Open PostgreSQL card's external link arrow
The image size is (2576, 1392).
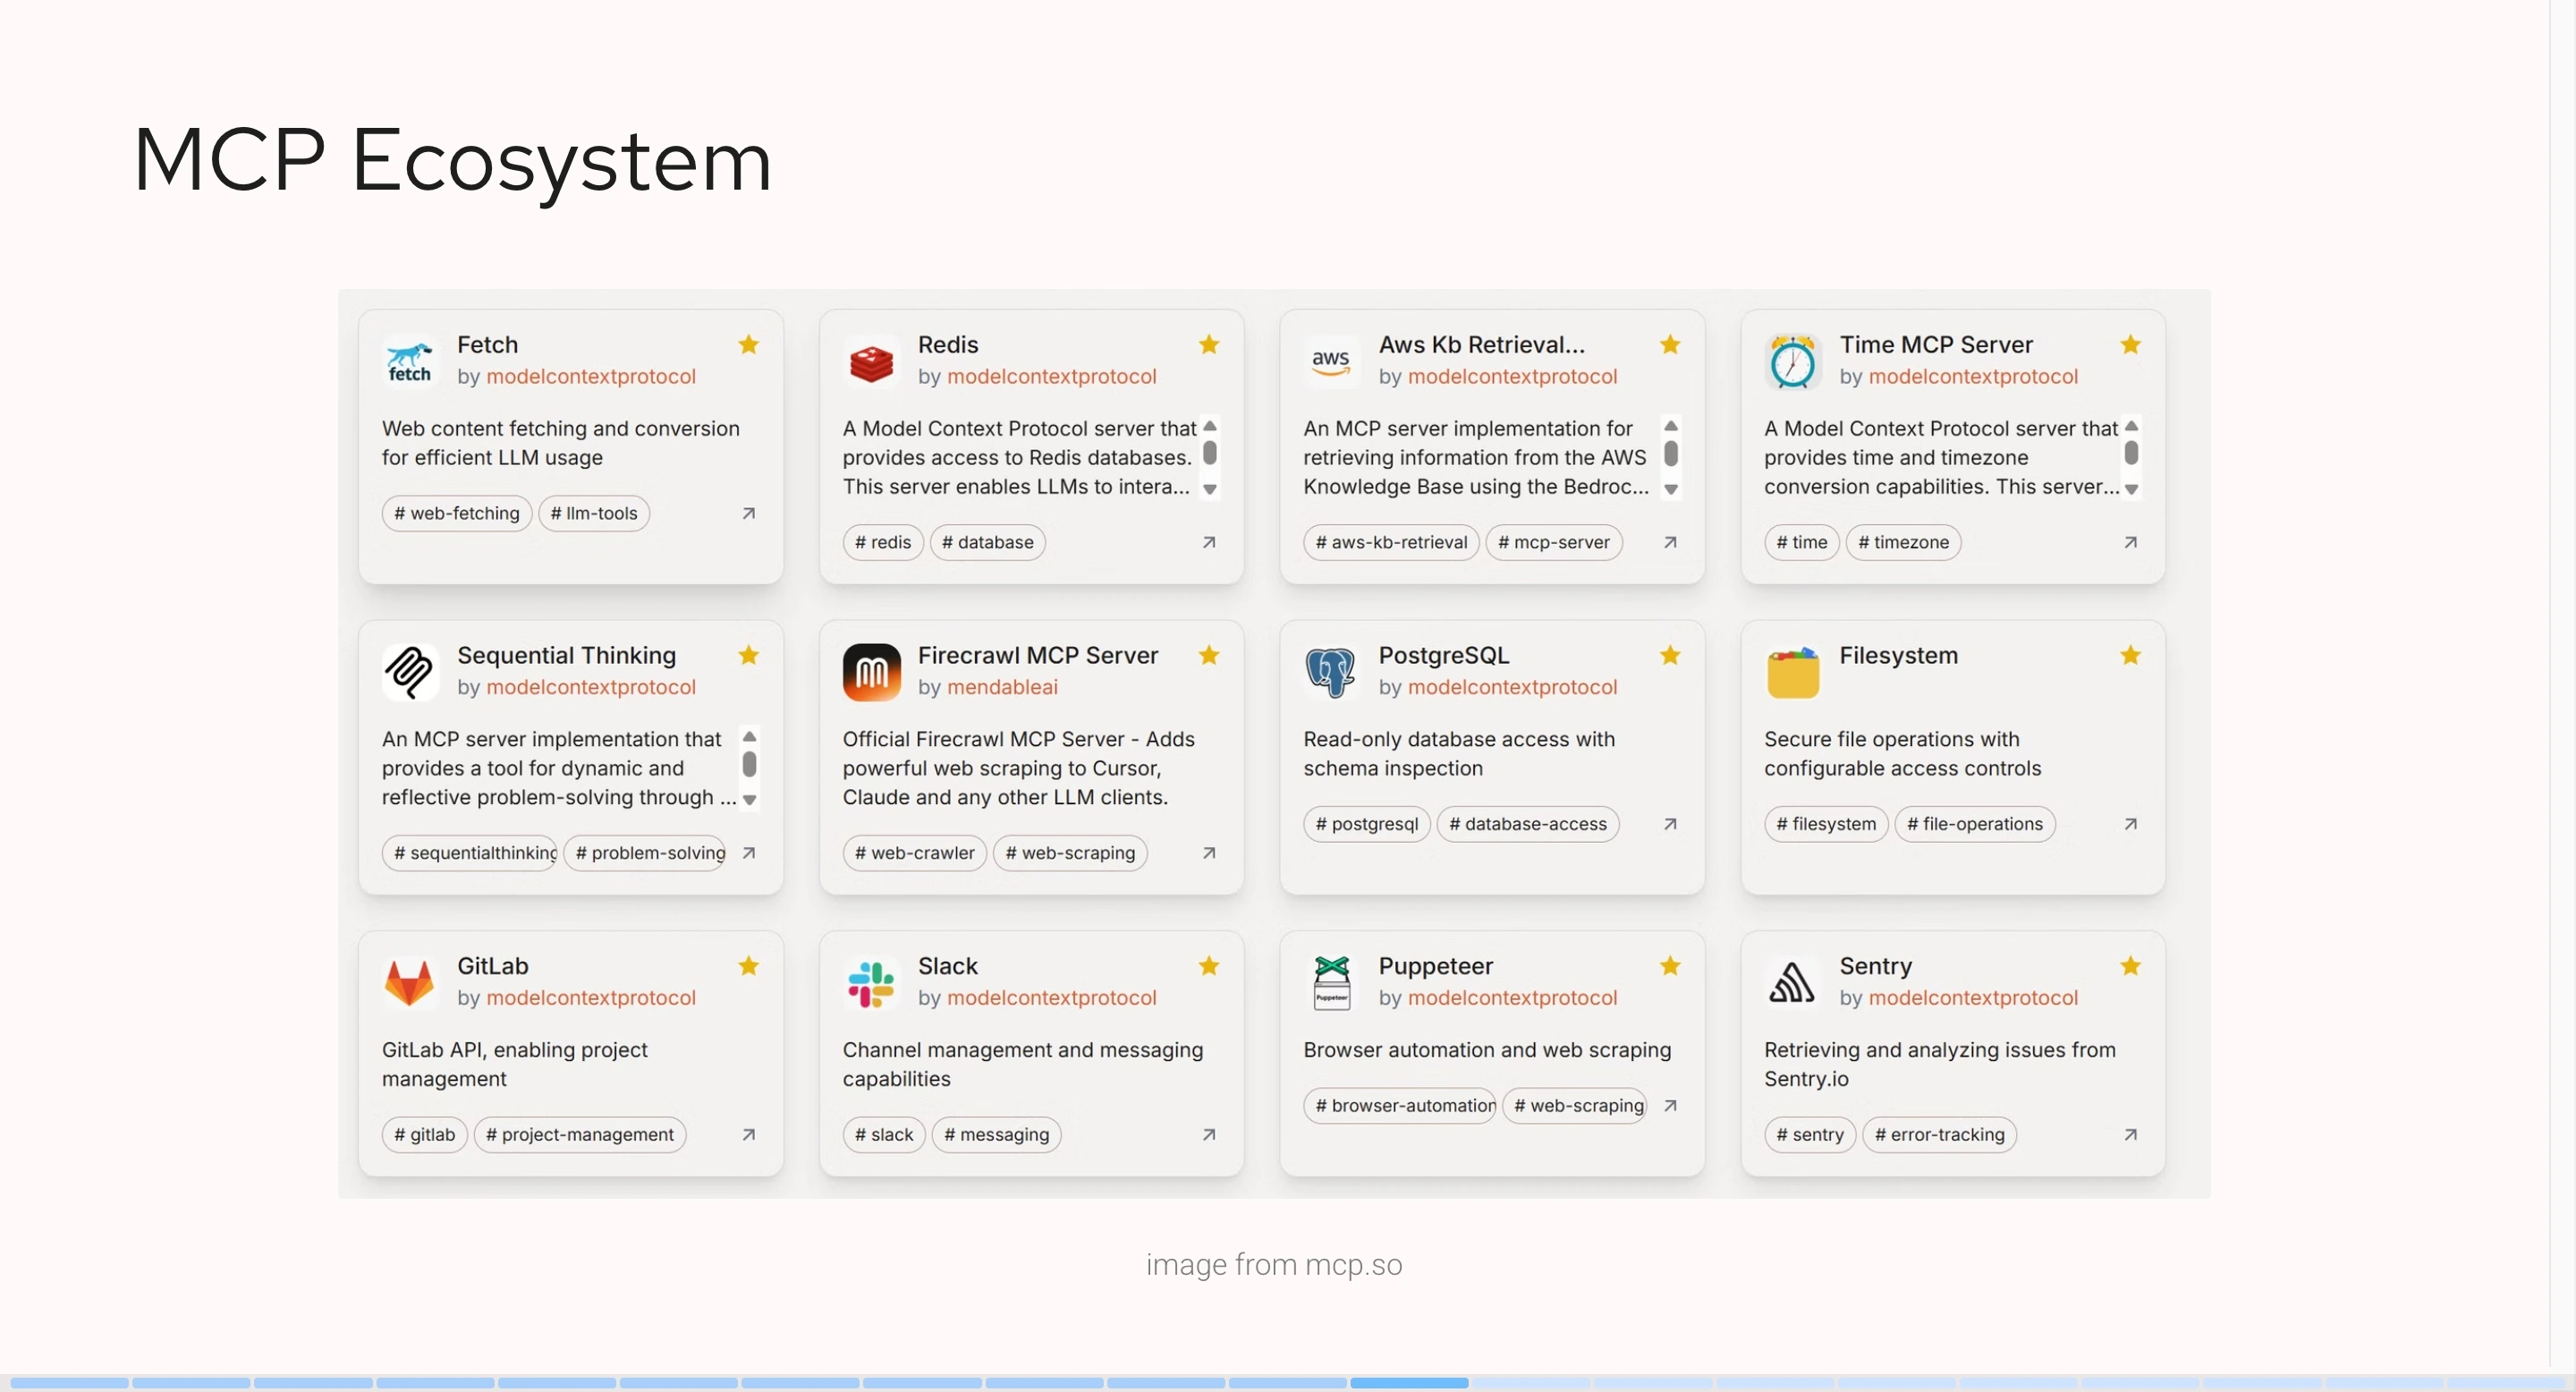(x=1670, y=824)
